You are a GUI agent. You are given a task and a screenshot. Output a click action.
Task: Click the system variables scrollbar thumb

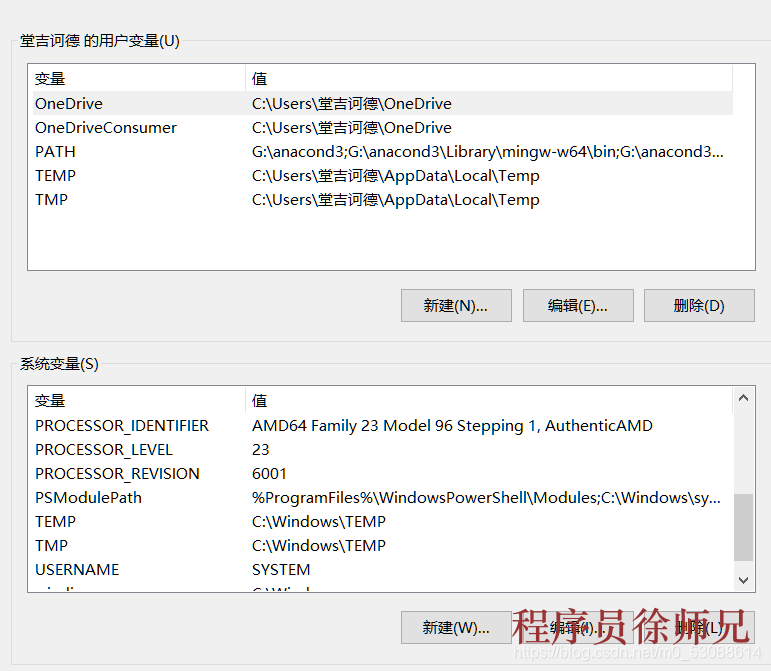[x=744, y=527]
